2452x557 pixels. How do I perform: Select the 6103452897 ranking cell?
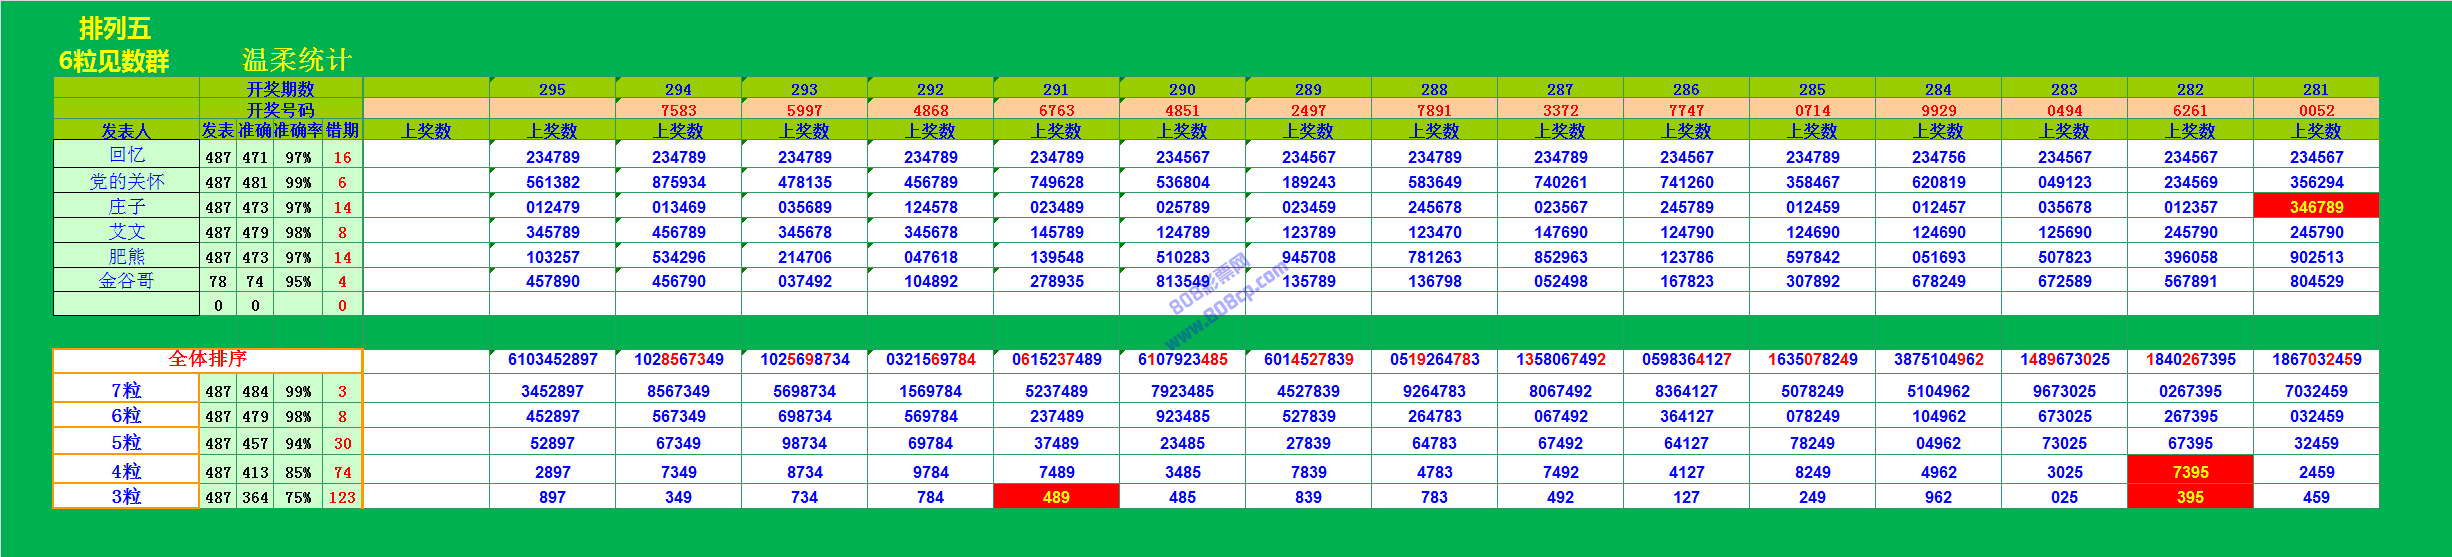pyautogui.click(x=552, y=360)
